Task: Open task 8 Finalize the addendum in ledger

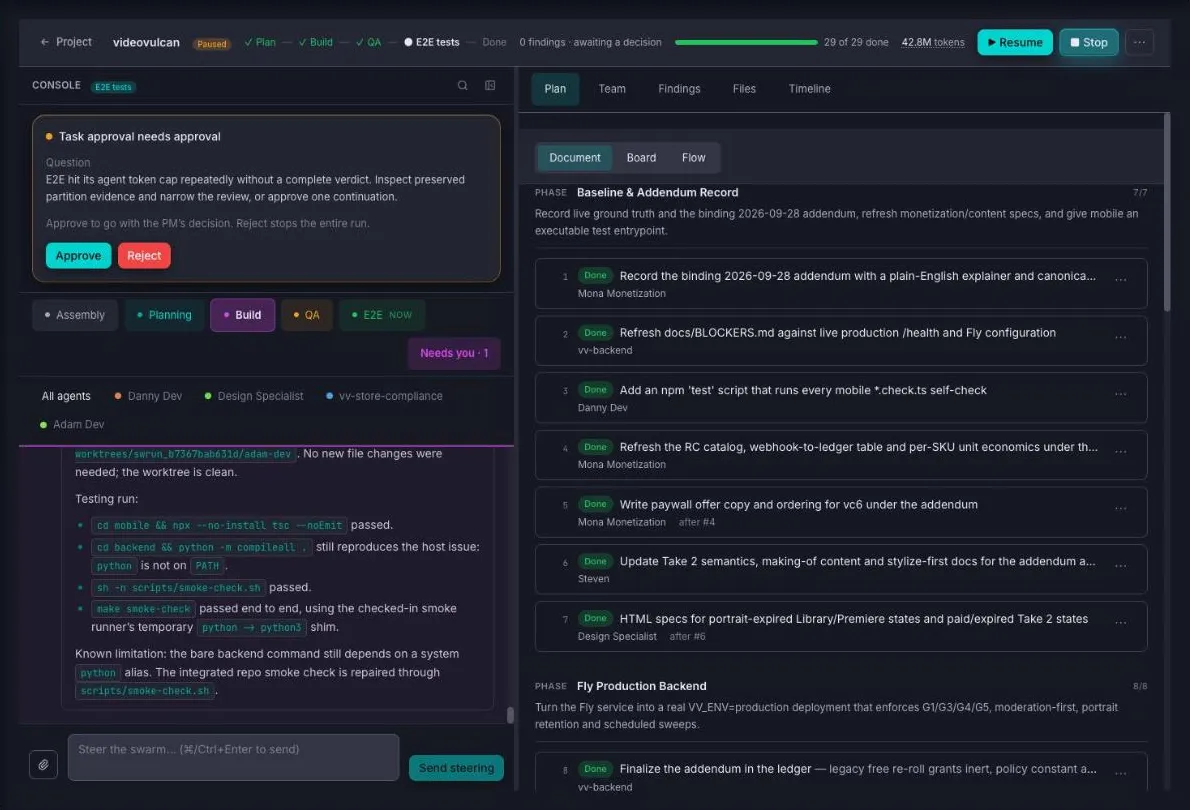Action: click(x=841, y=773)
